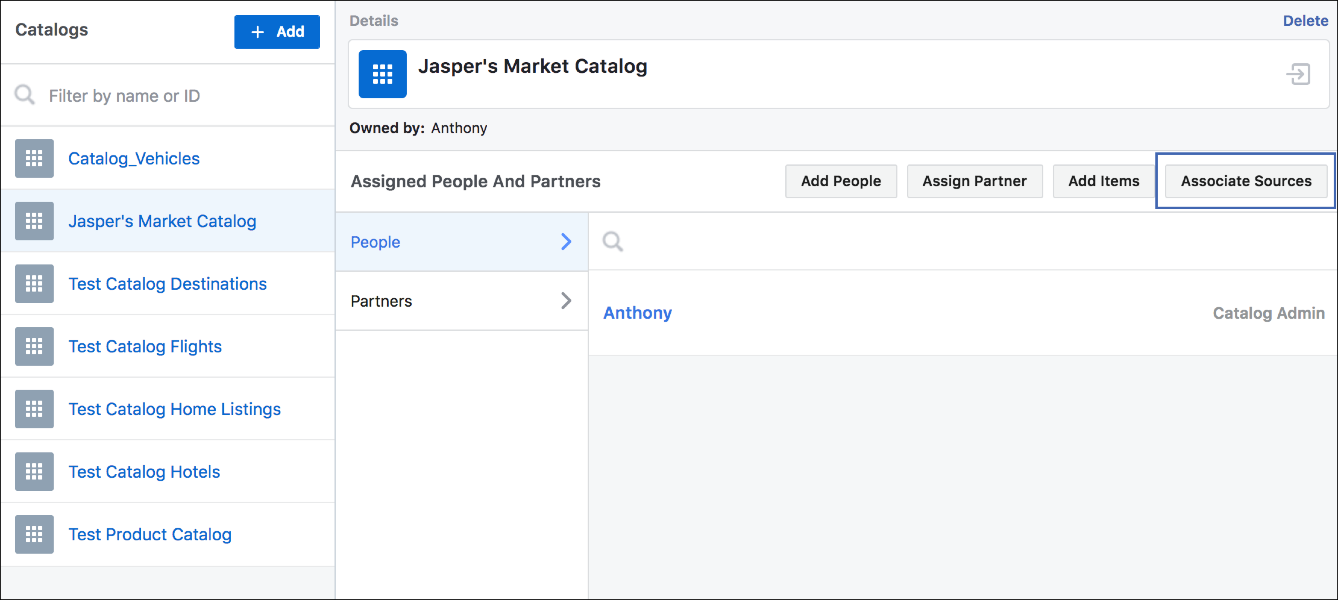Focus the Filter by name or ID field
Image resolution: width=1338 pixels, height=600 pixels.
pos(168,96)
